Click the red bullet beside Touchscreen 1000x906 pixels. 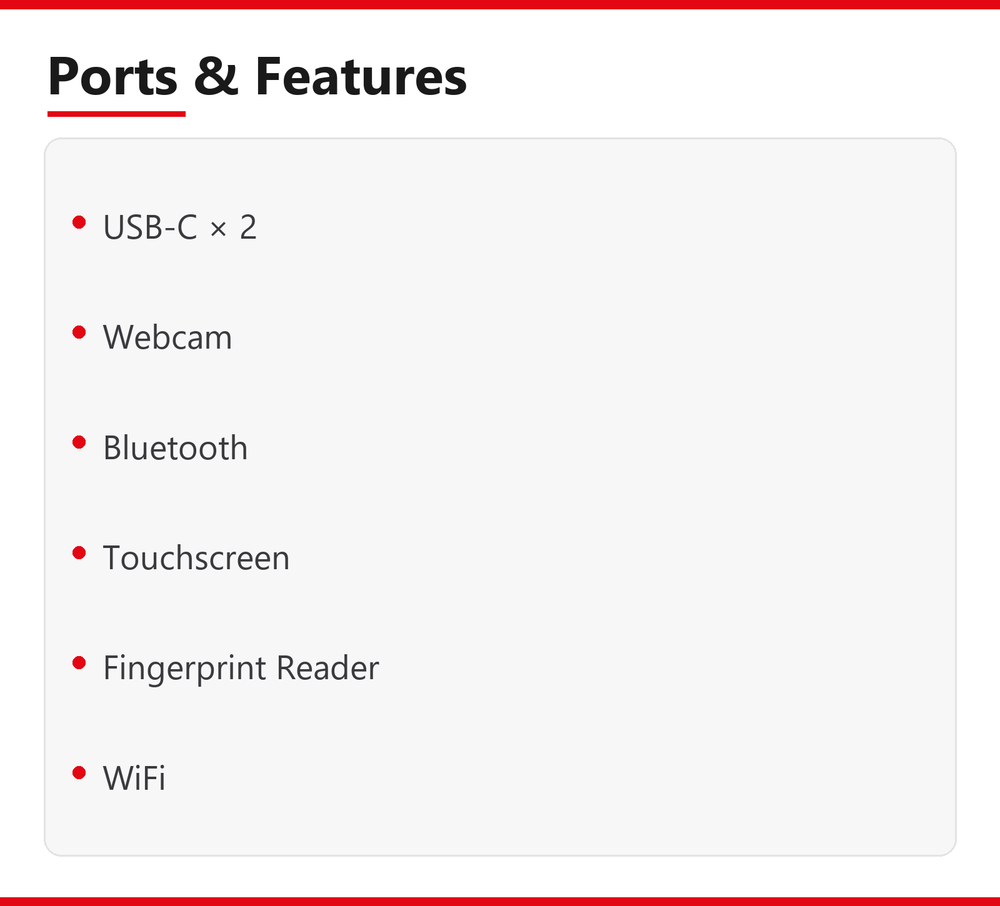pos(79,553)
